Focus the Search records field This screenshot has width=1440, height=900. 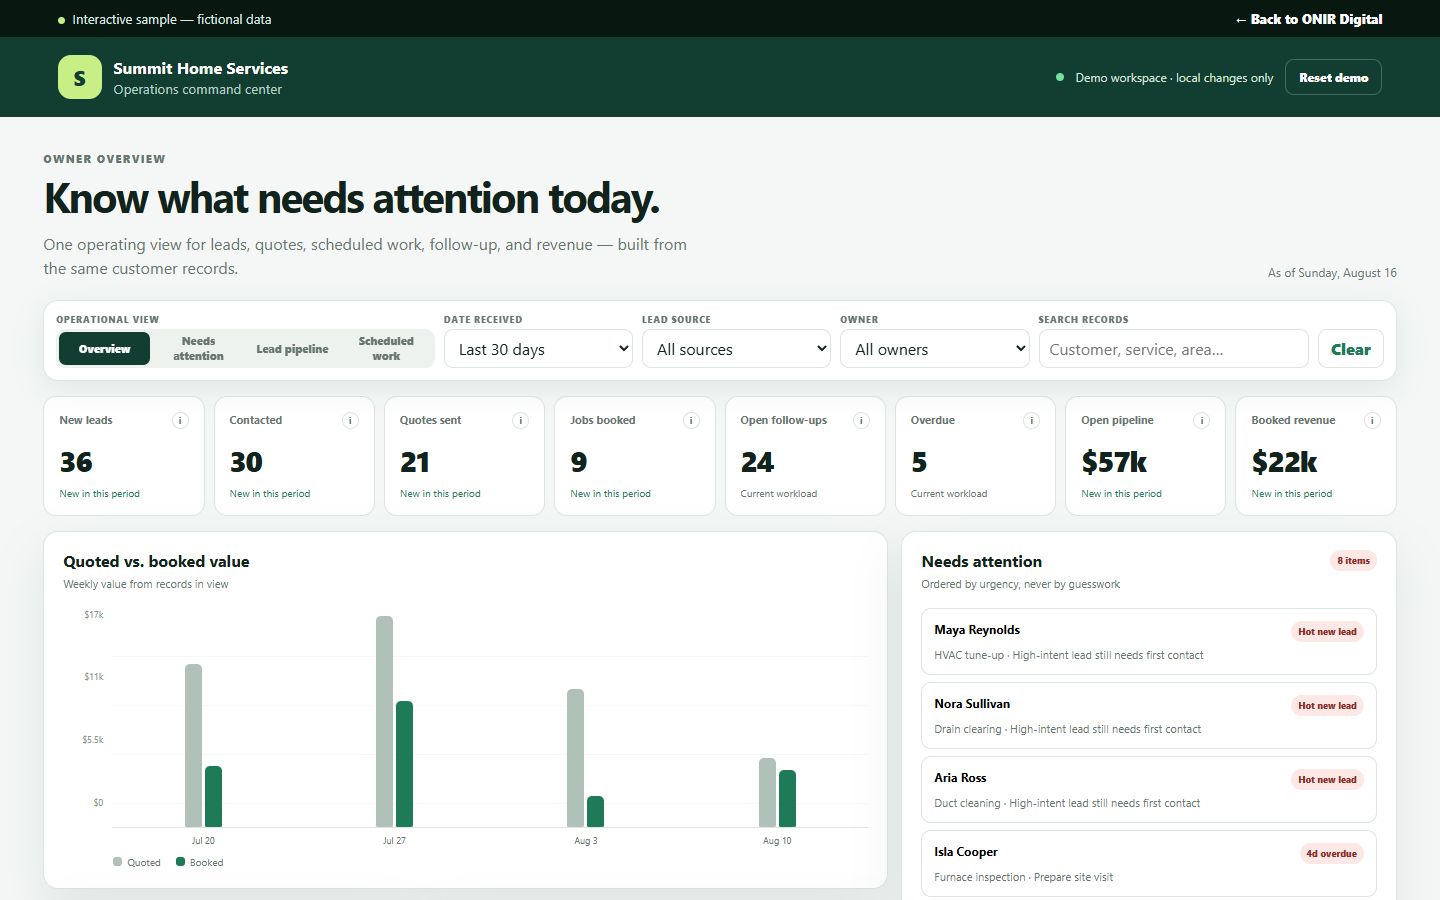coord(1173,349)
